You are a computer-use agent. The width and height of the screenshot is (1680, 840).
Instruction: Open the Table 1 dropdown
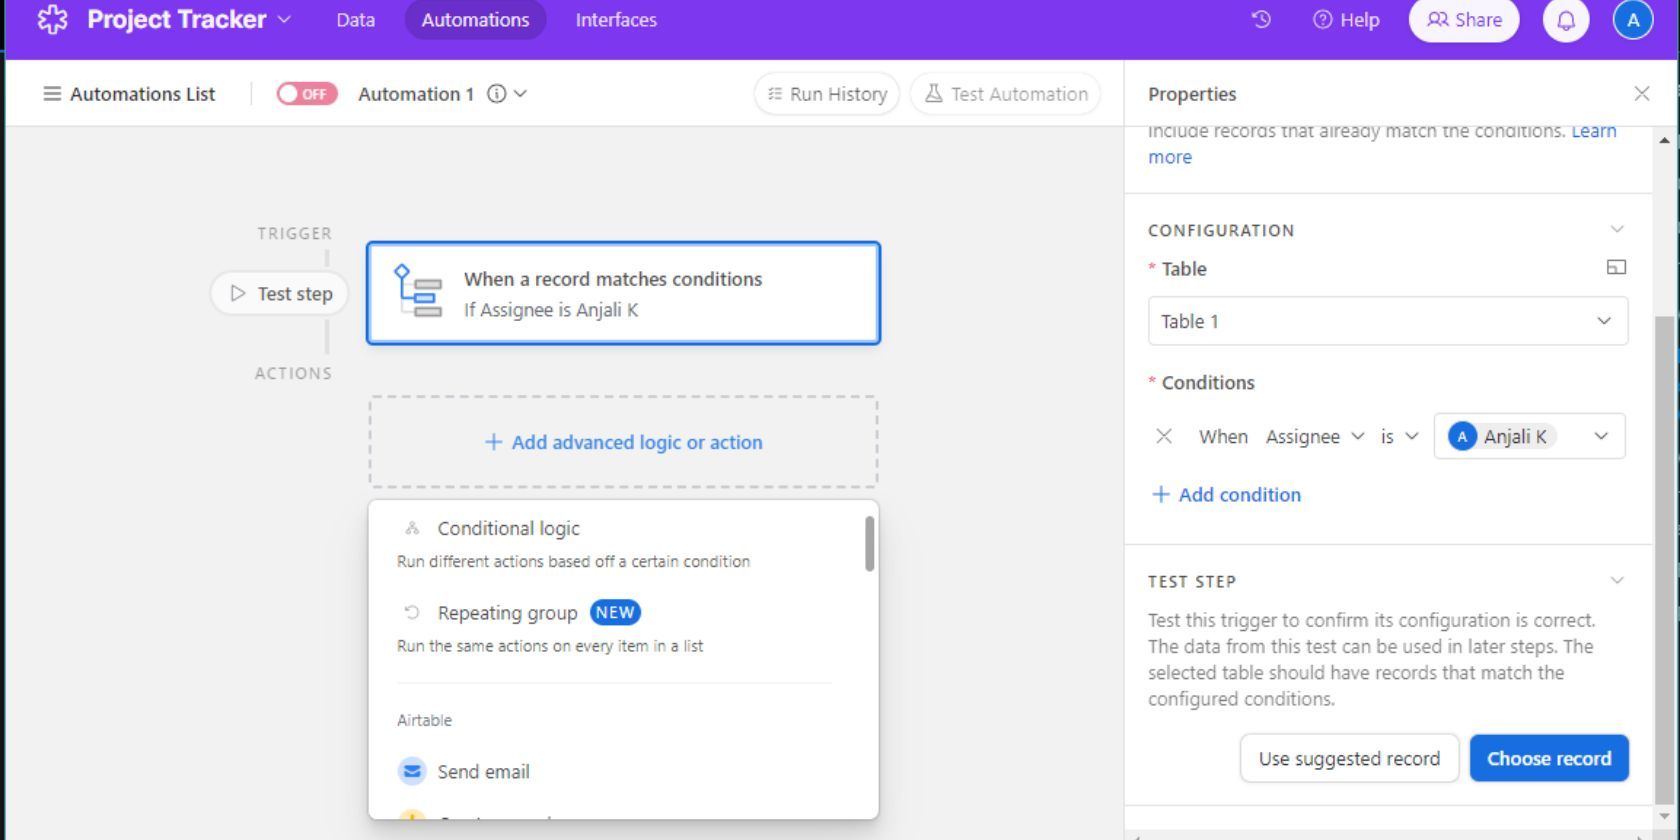pos(1387,321)
